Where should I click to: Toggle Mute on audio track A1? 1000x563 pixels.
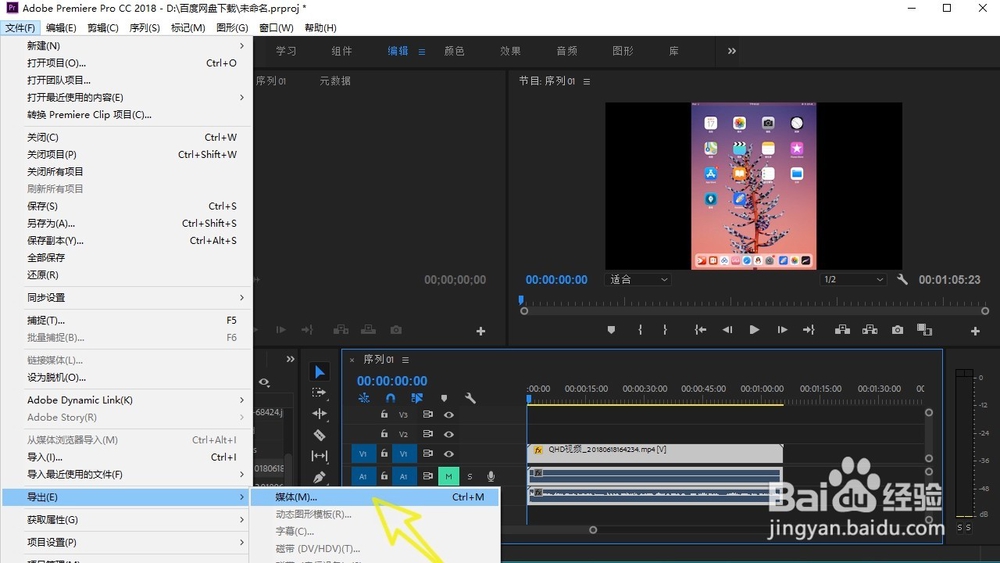click(448, 476)
